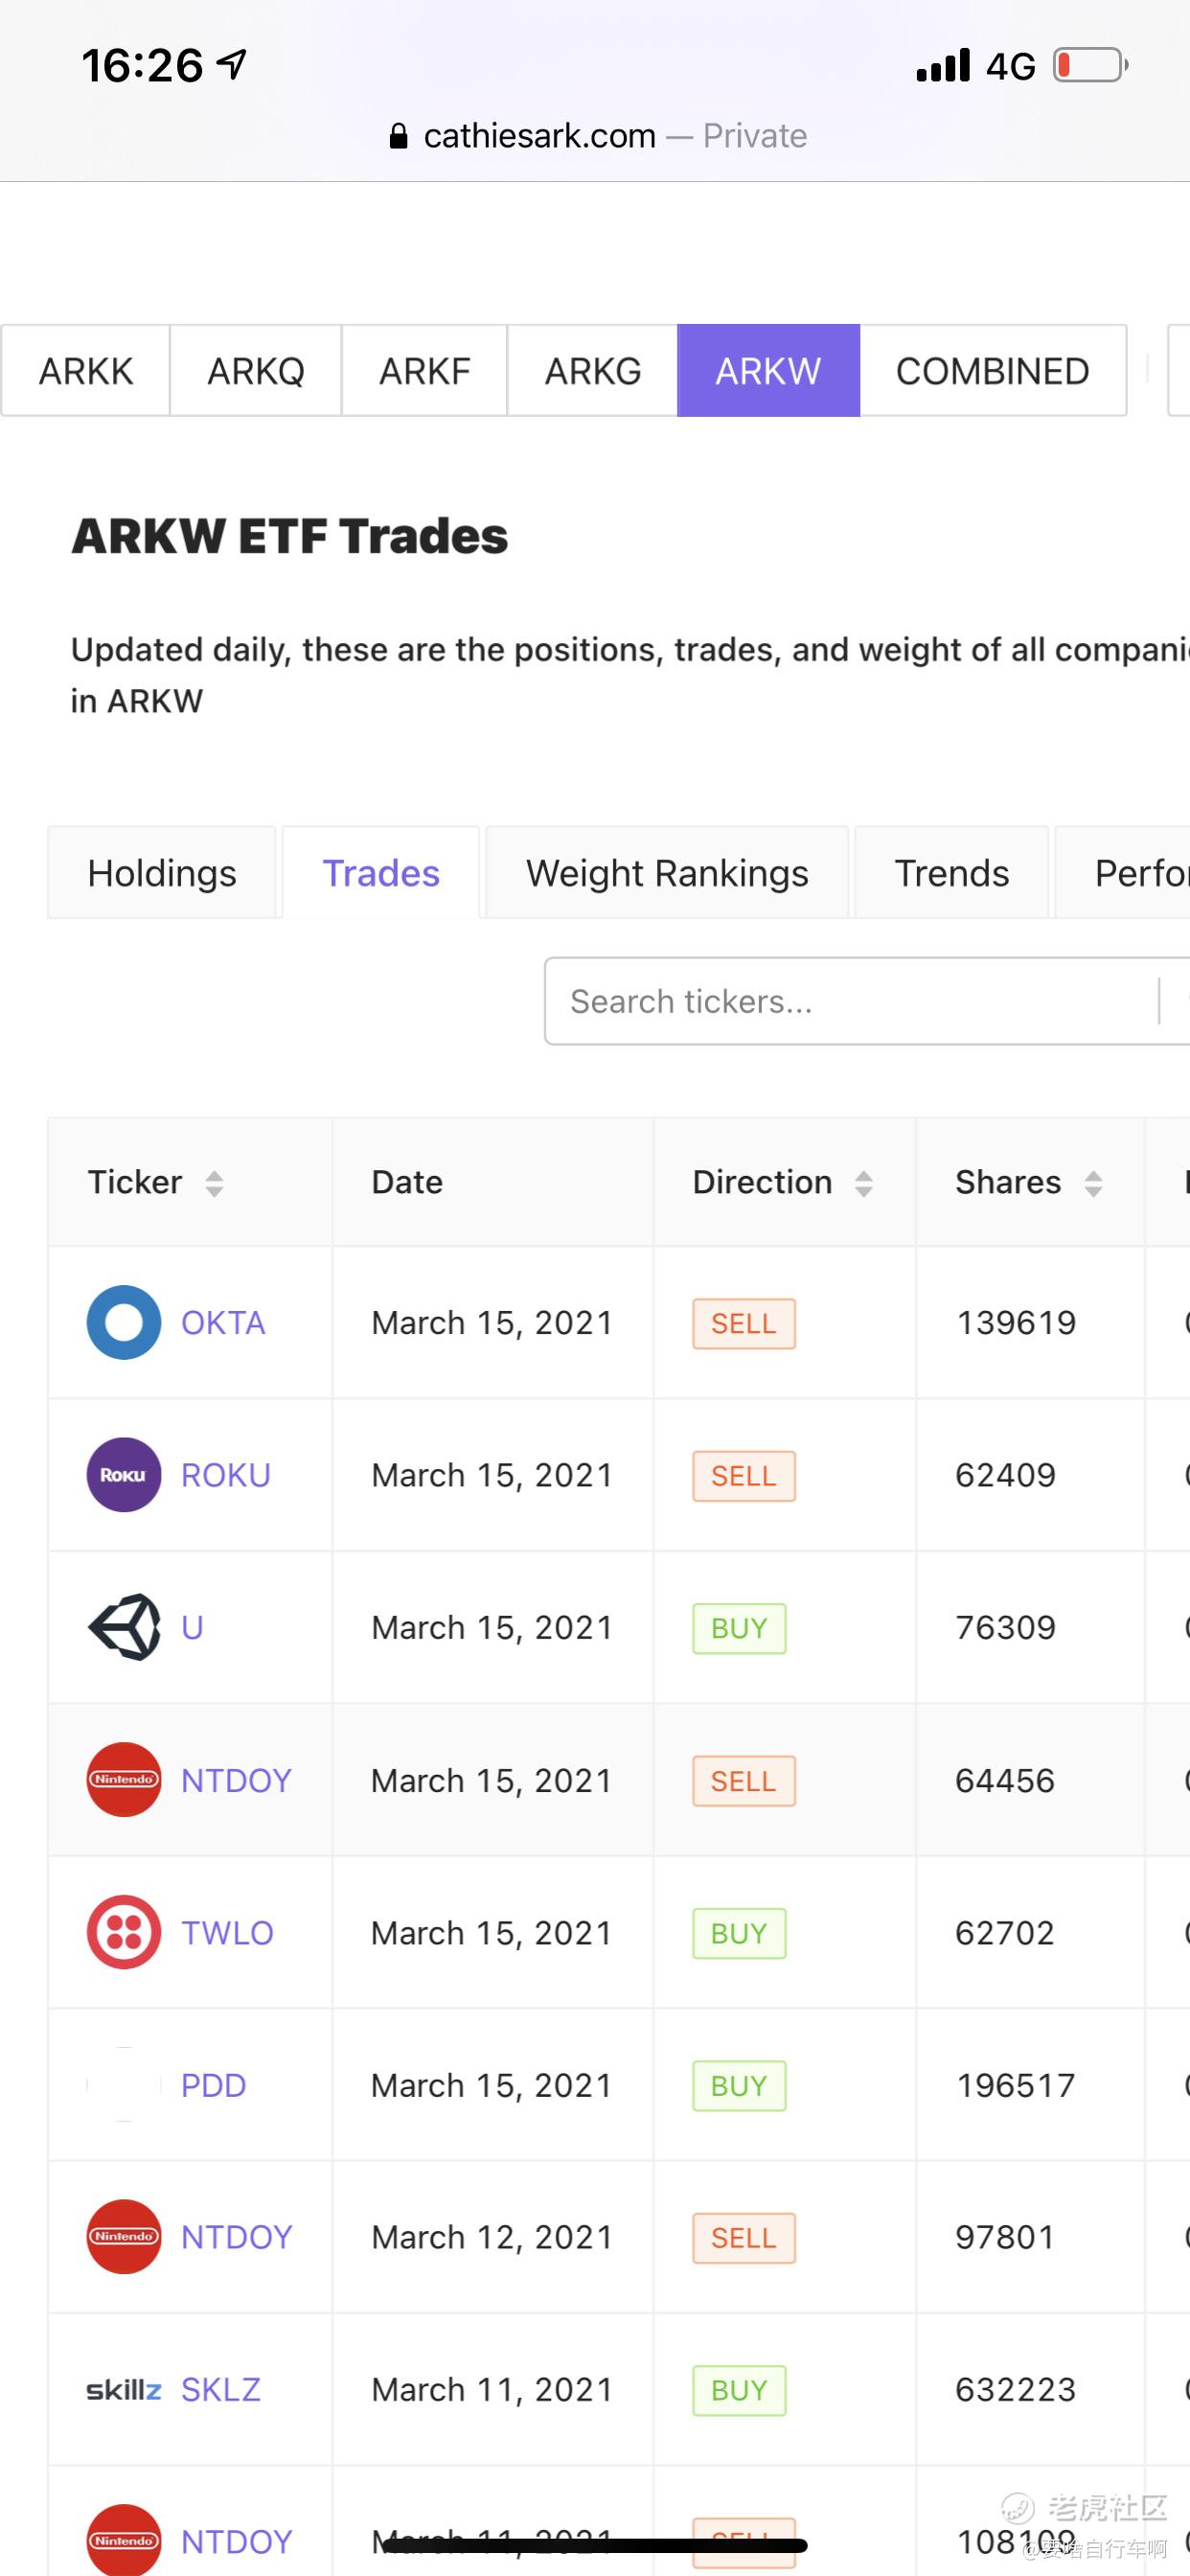The width and height of the screenshot is (1190, 2576).
Task: Click the SELL badge in March 15 NTDOY row
Action: tap(744, 1781)
